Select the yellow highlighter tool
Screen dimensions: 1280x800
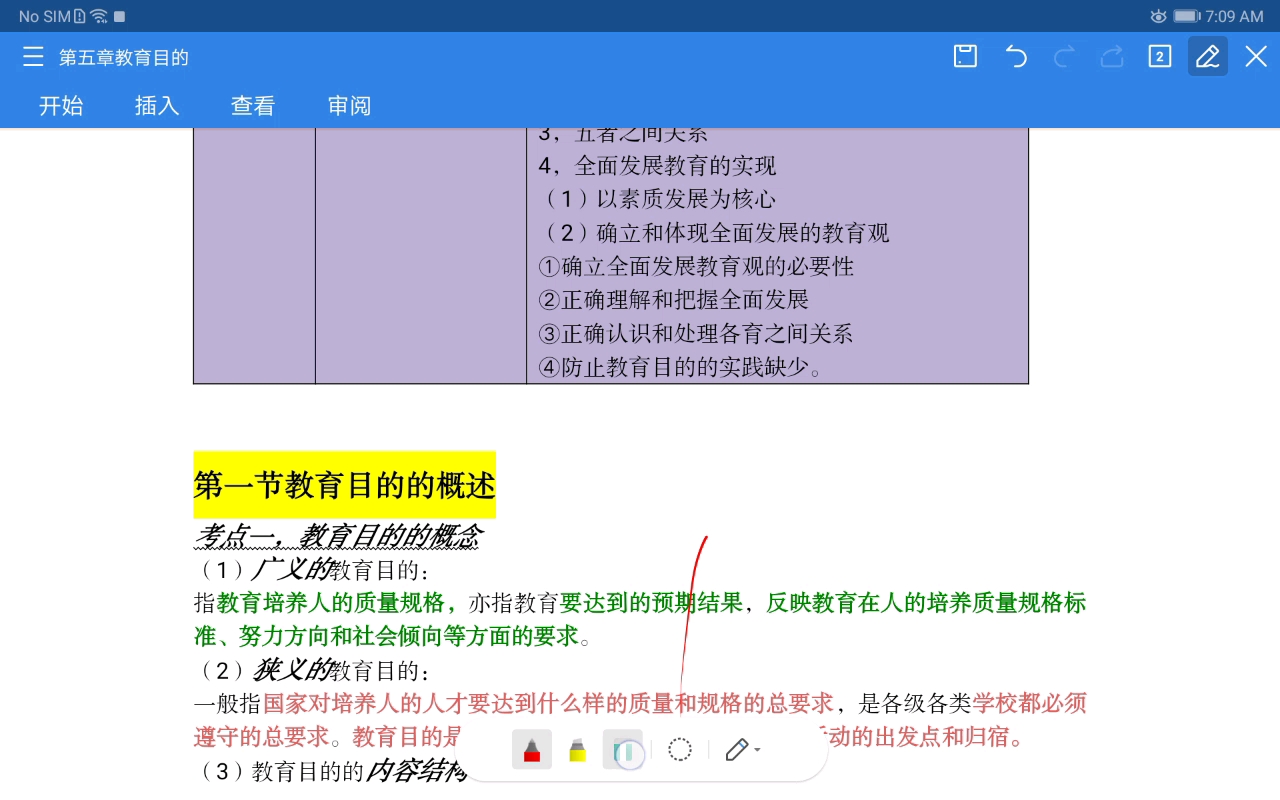pos(577,749)
